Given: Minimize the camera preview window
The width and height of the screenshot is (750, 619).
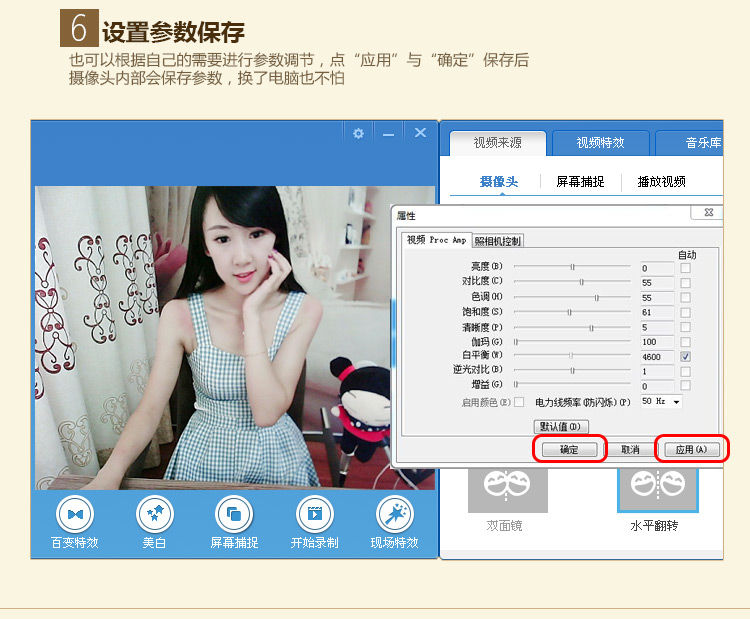Looking at the screenshot, I should [x=388, y=133].
